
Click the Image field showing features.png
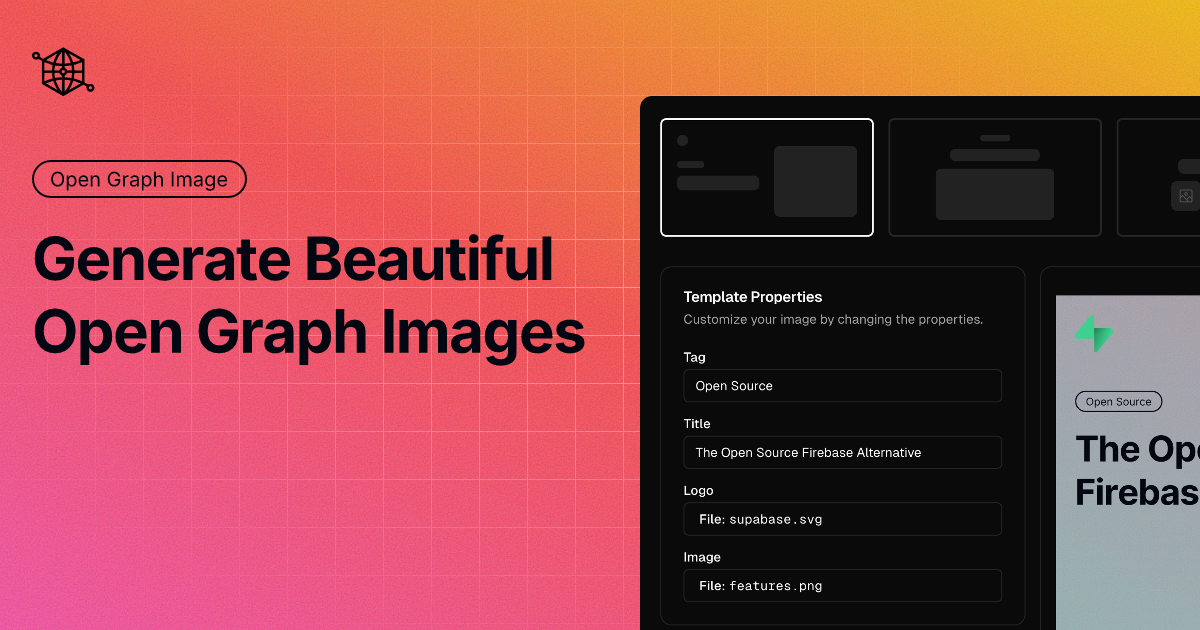tap(842, 585)
